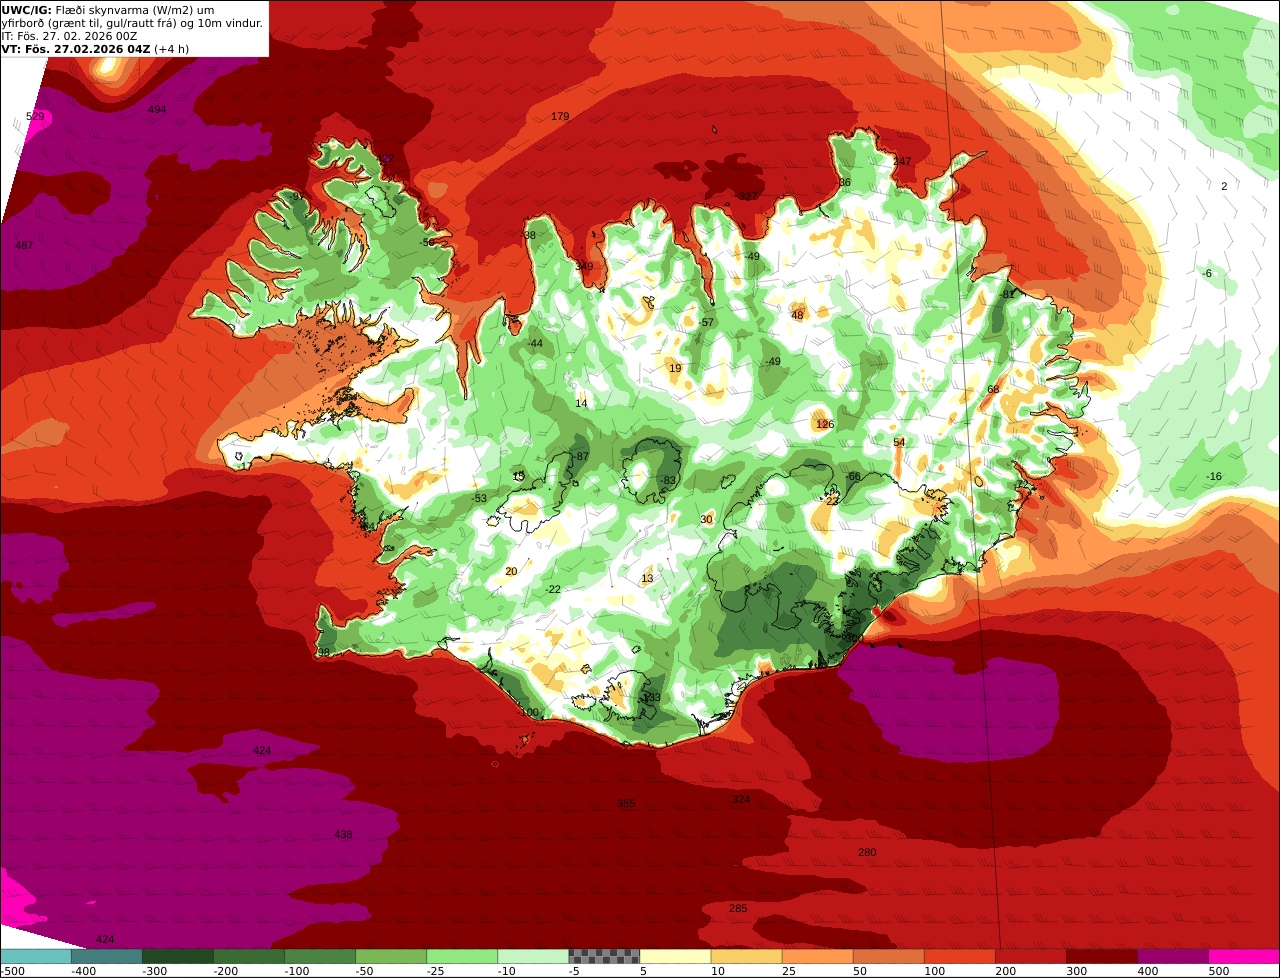Click the map value '494'
Image resolution: width=1280 pixels, height=978 pixels.
point(157,110)
